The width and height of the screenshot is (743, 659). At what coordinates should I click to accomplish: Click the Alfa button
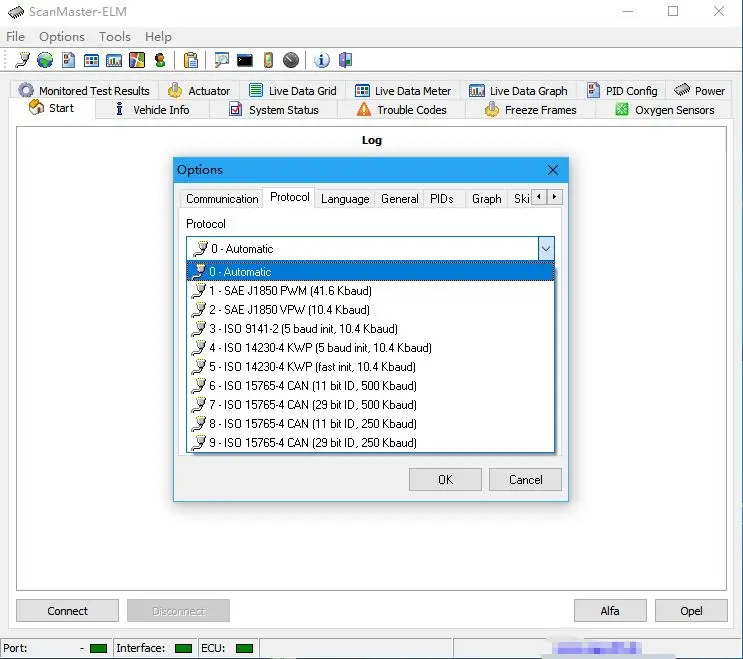coord(610,611)
